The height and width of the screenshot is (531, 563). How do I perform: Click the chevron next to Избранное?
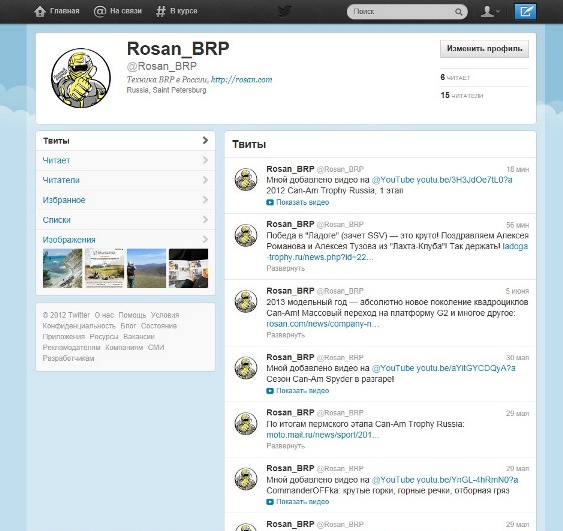click(205, 200)
